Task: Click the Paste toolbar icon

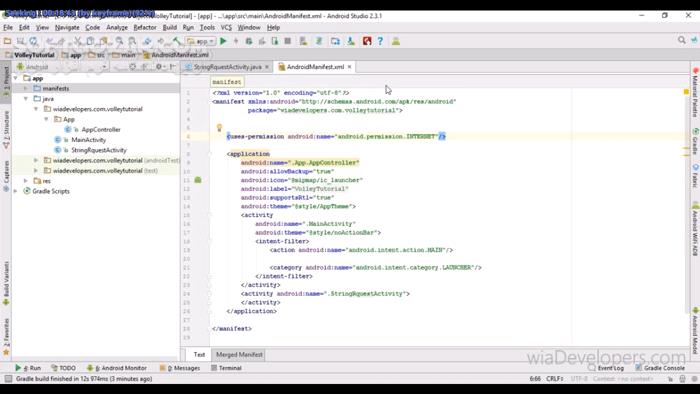Action: point(104,41)
